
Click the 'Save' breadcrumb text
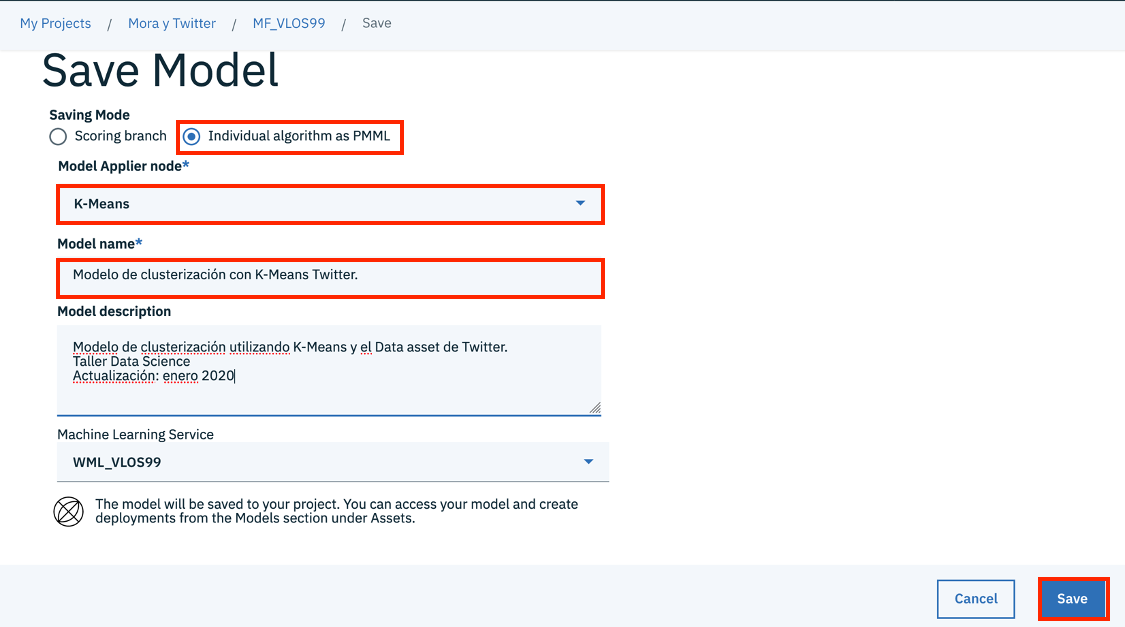click(377, 23)
